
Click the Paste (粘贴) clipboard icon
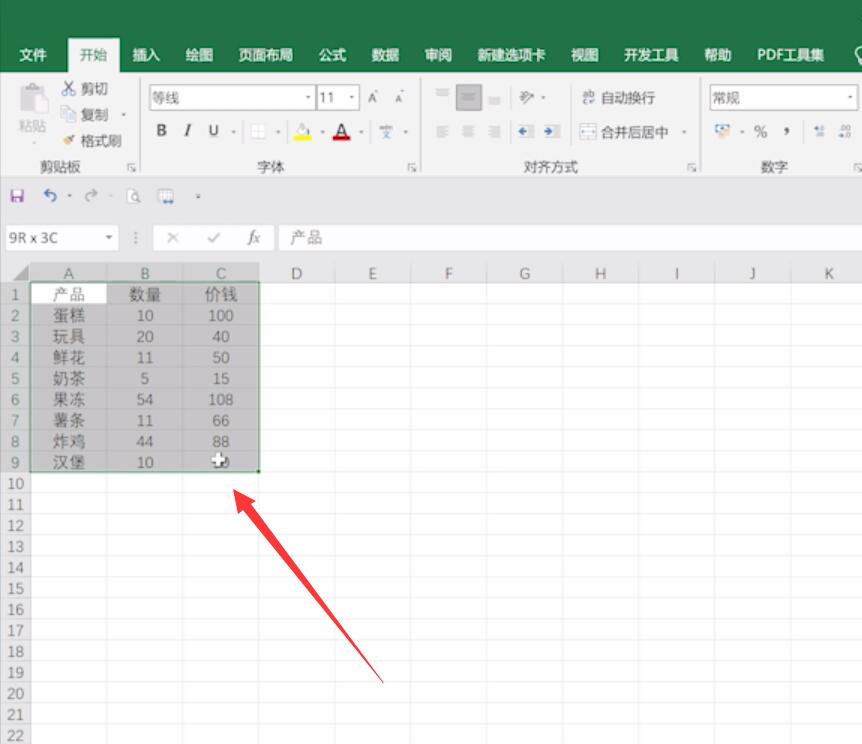click(34, 100)
